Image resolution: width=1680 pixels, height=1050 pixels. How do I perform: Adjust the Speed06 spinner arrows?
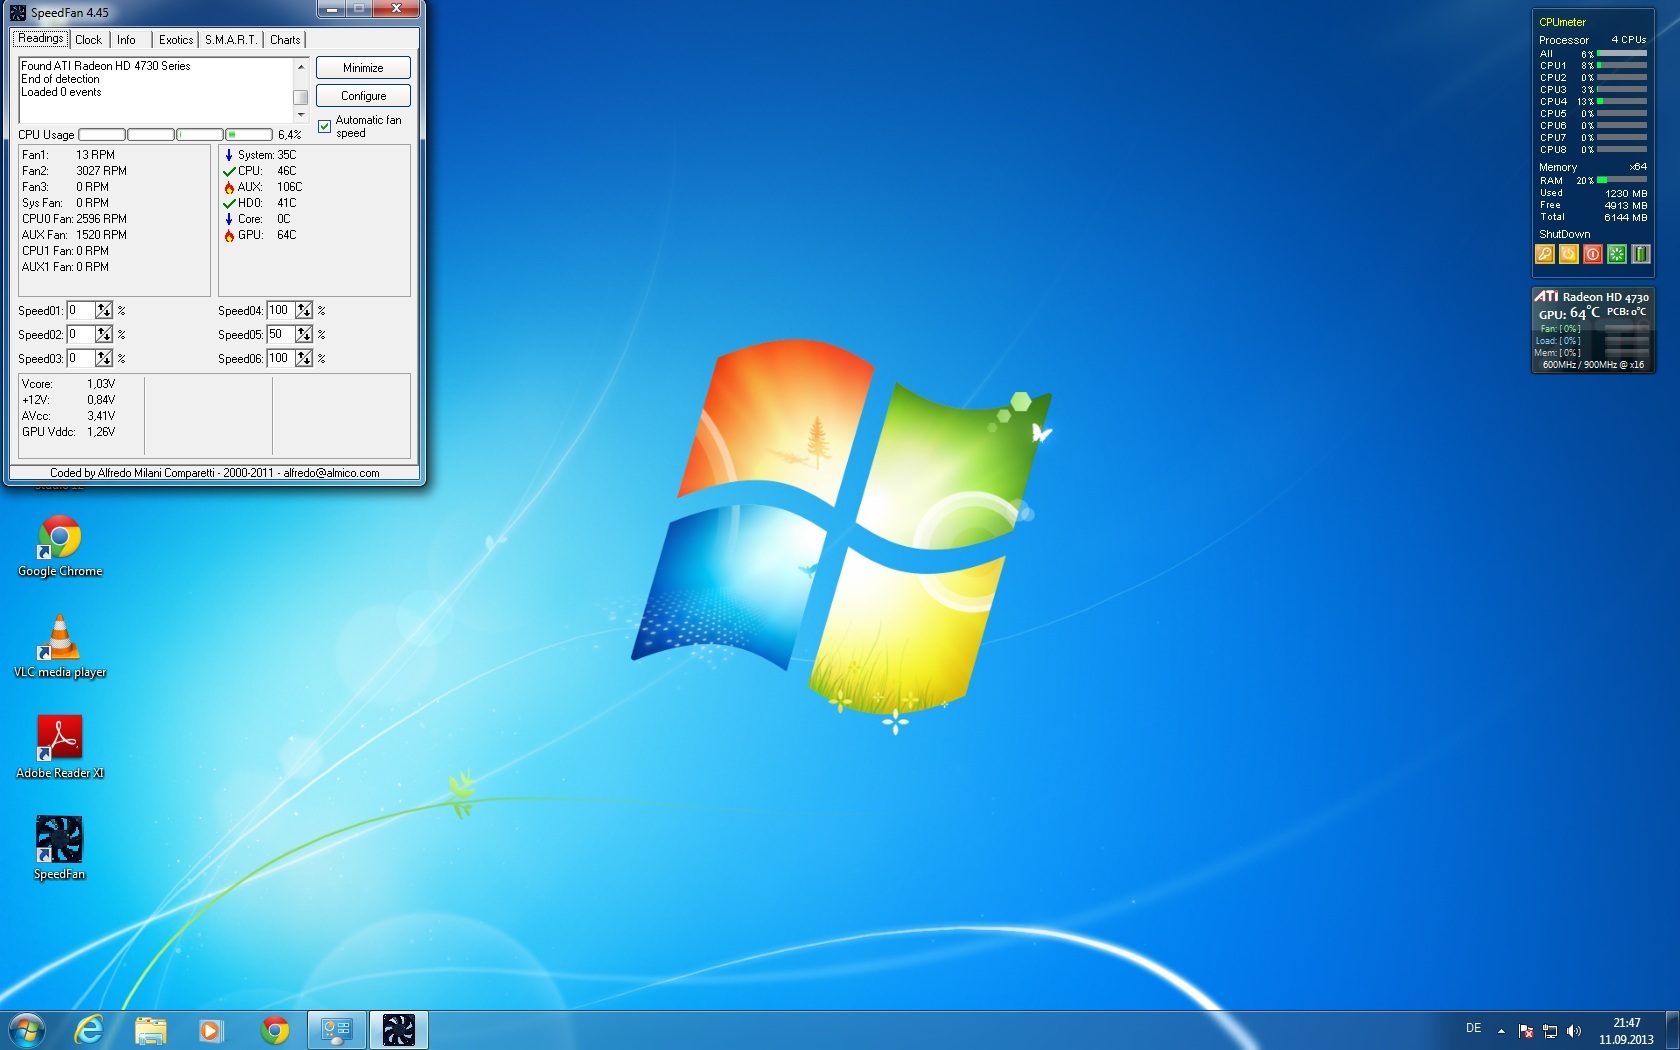(x=304, y=358)
